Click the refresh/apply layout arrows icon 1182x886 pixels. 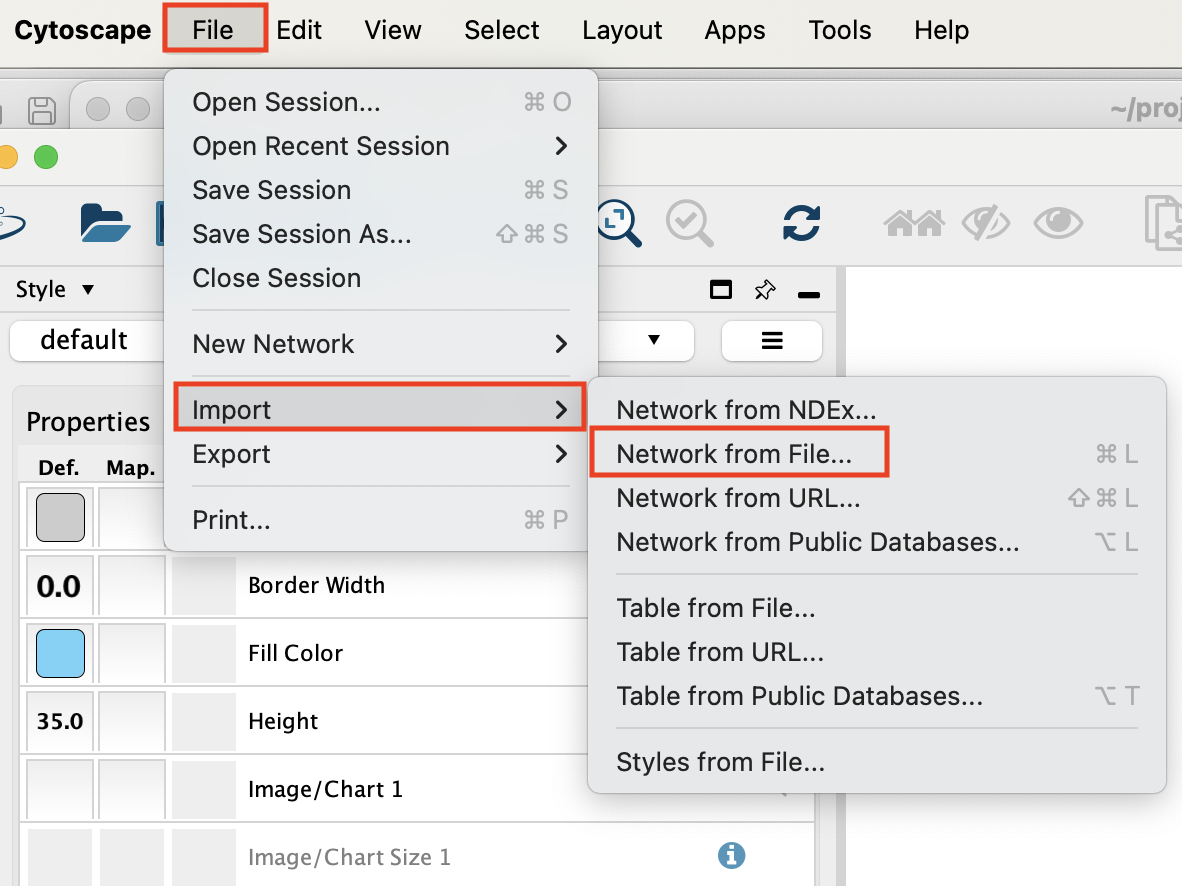point(802,222)
